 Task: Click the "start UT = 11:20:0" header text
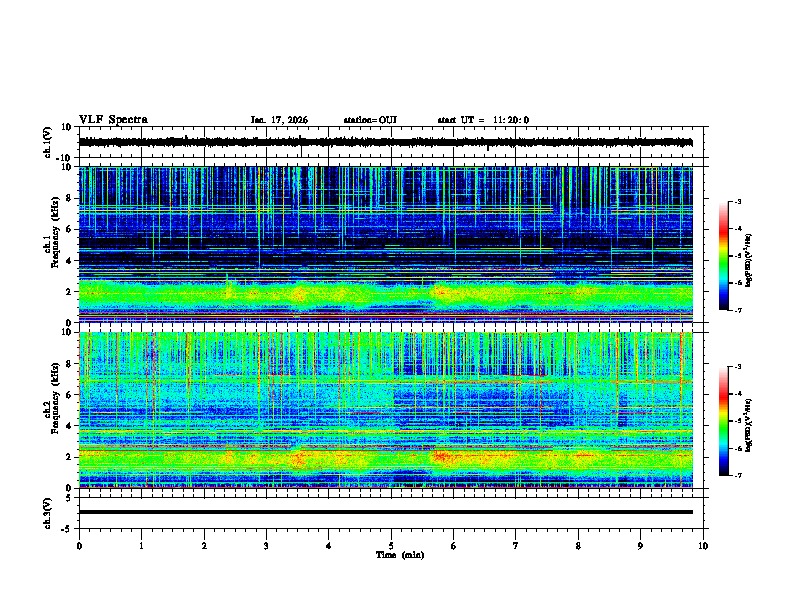[483, 120]
